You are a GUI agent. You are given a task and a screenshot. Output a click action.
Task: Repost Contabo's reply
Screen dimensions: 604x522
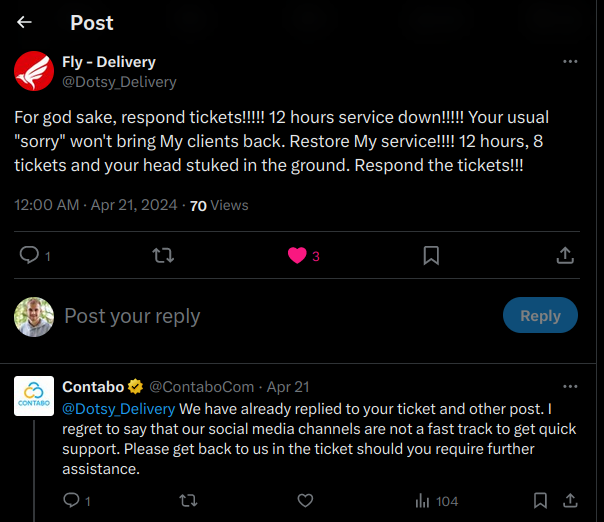(x=188, y=500)
